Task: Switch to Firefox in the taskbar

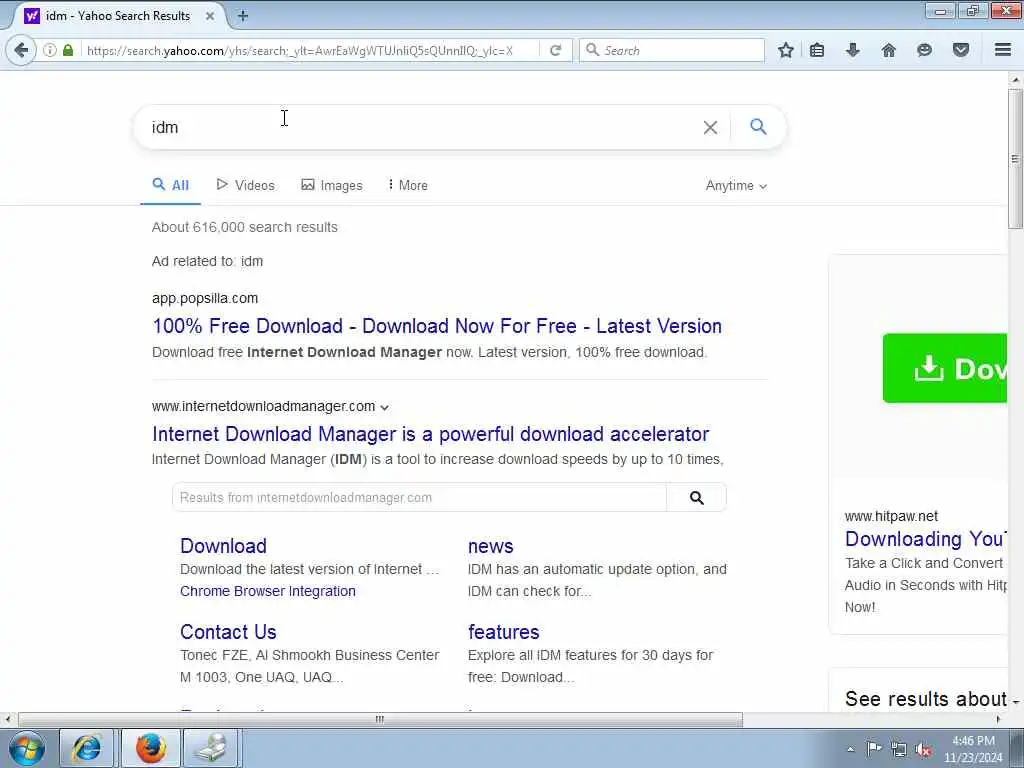Action: 150,748
